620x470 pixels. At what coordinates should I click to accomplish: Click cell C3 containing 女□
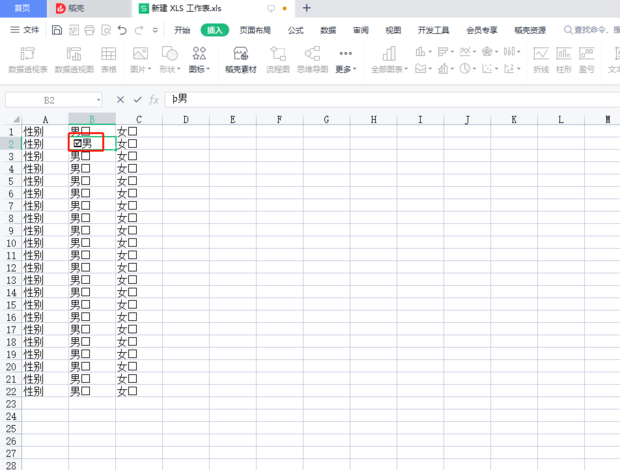[139, 156]
